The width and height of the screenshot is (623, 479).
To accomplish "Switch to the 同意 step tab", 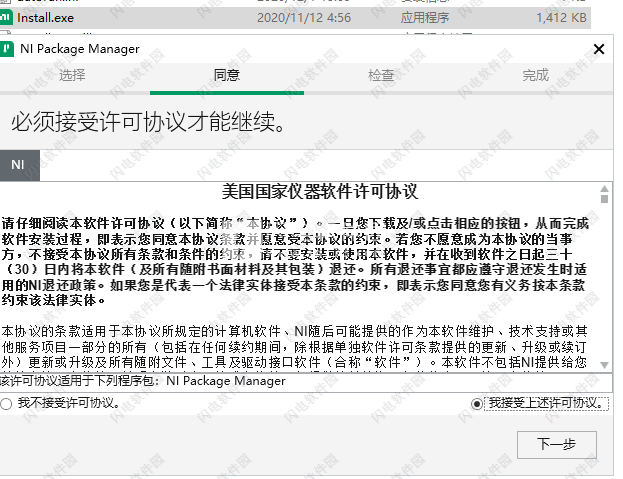I will click(227, 75).
